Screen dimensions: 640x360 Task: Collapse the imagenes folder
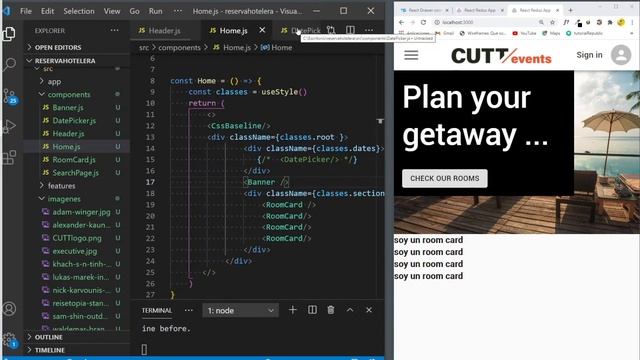click(x=64, y=199)
